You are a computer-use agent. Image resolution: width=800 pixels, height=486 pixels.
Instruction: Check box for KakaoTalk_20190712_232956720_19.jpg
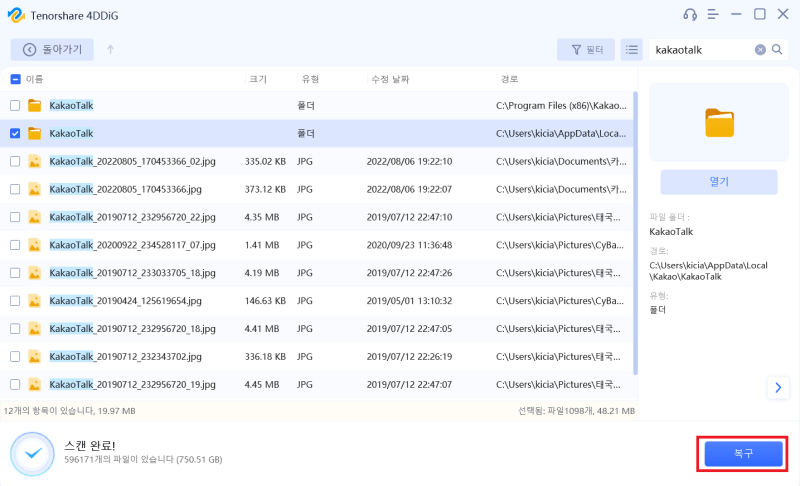pos(15,385)
